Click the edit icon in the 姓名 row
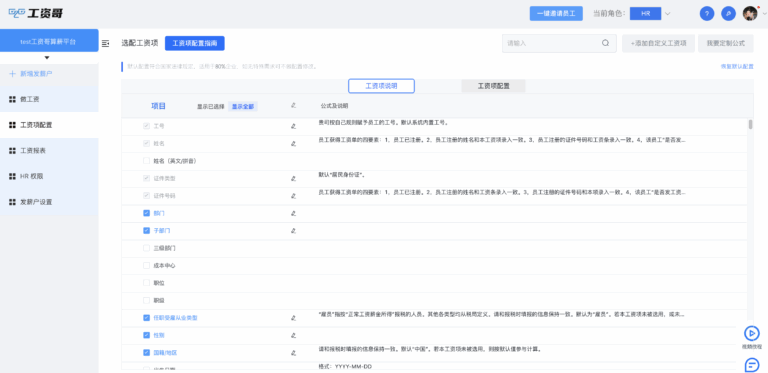The width and height of the screenshot is (768, 373). coord(293,144)
